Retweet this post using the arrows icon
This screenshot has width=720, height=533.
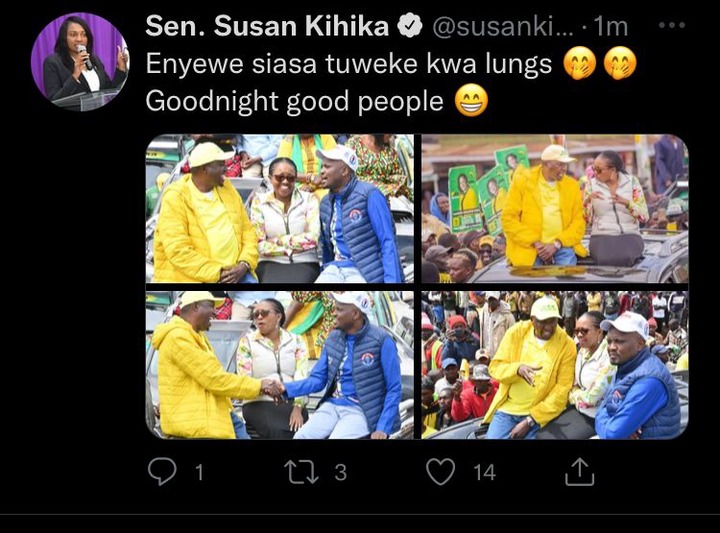coord(301,472)
